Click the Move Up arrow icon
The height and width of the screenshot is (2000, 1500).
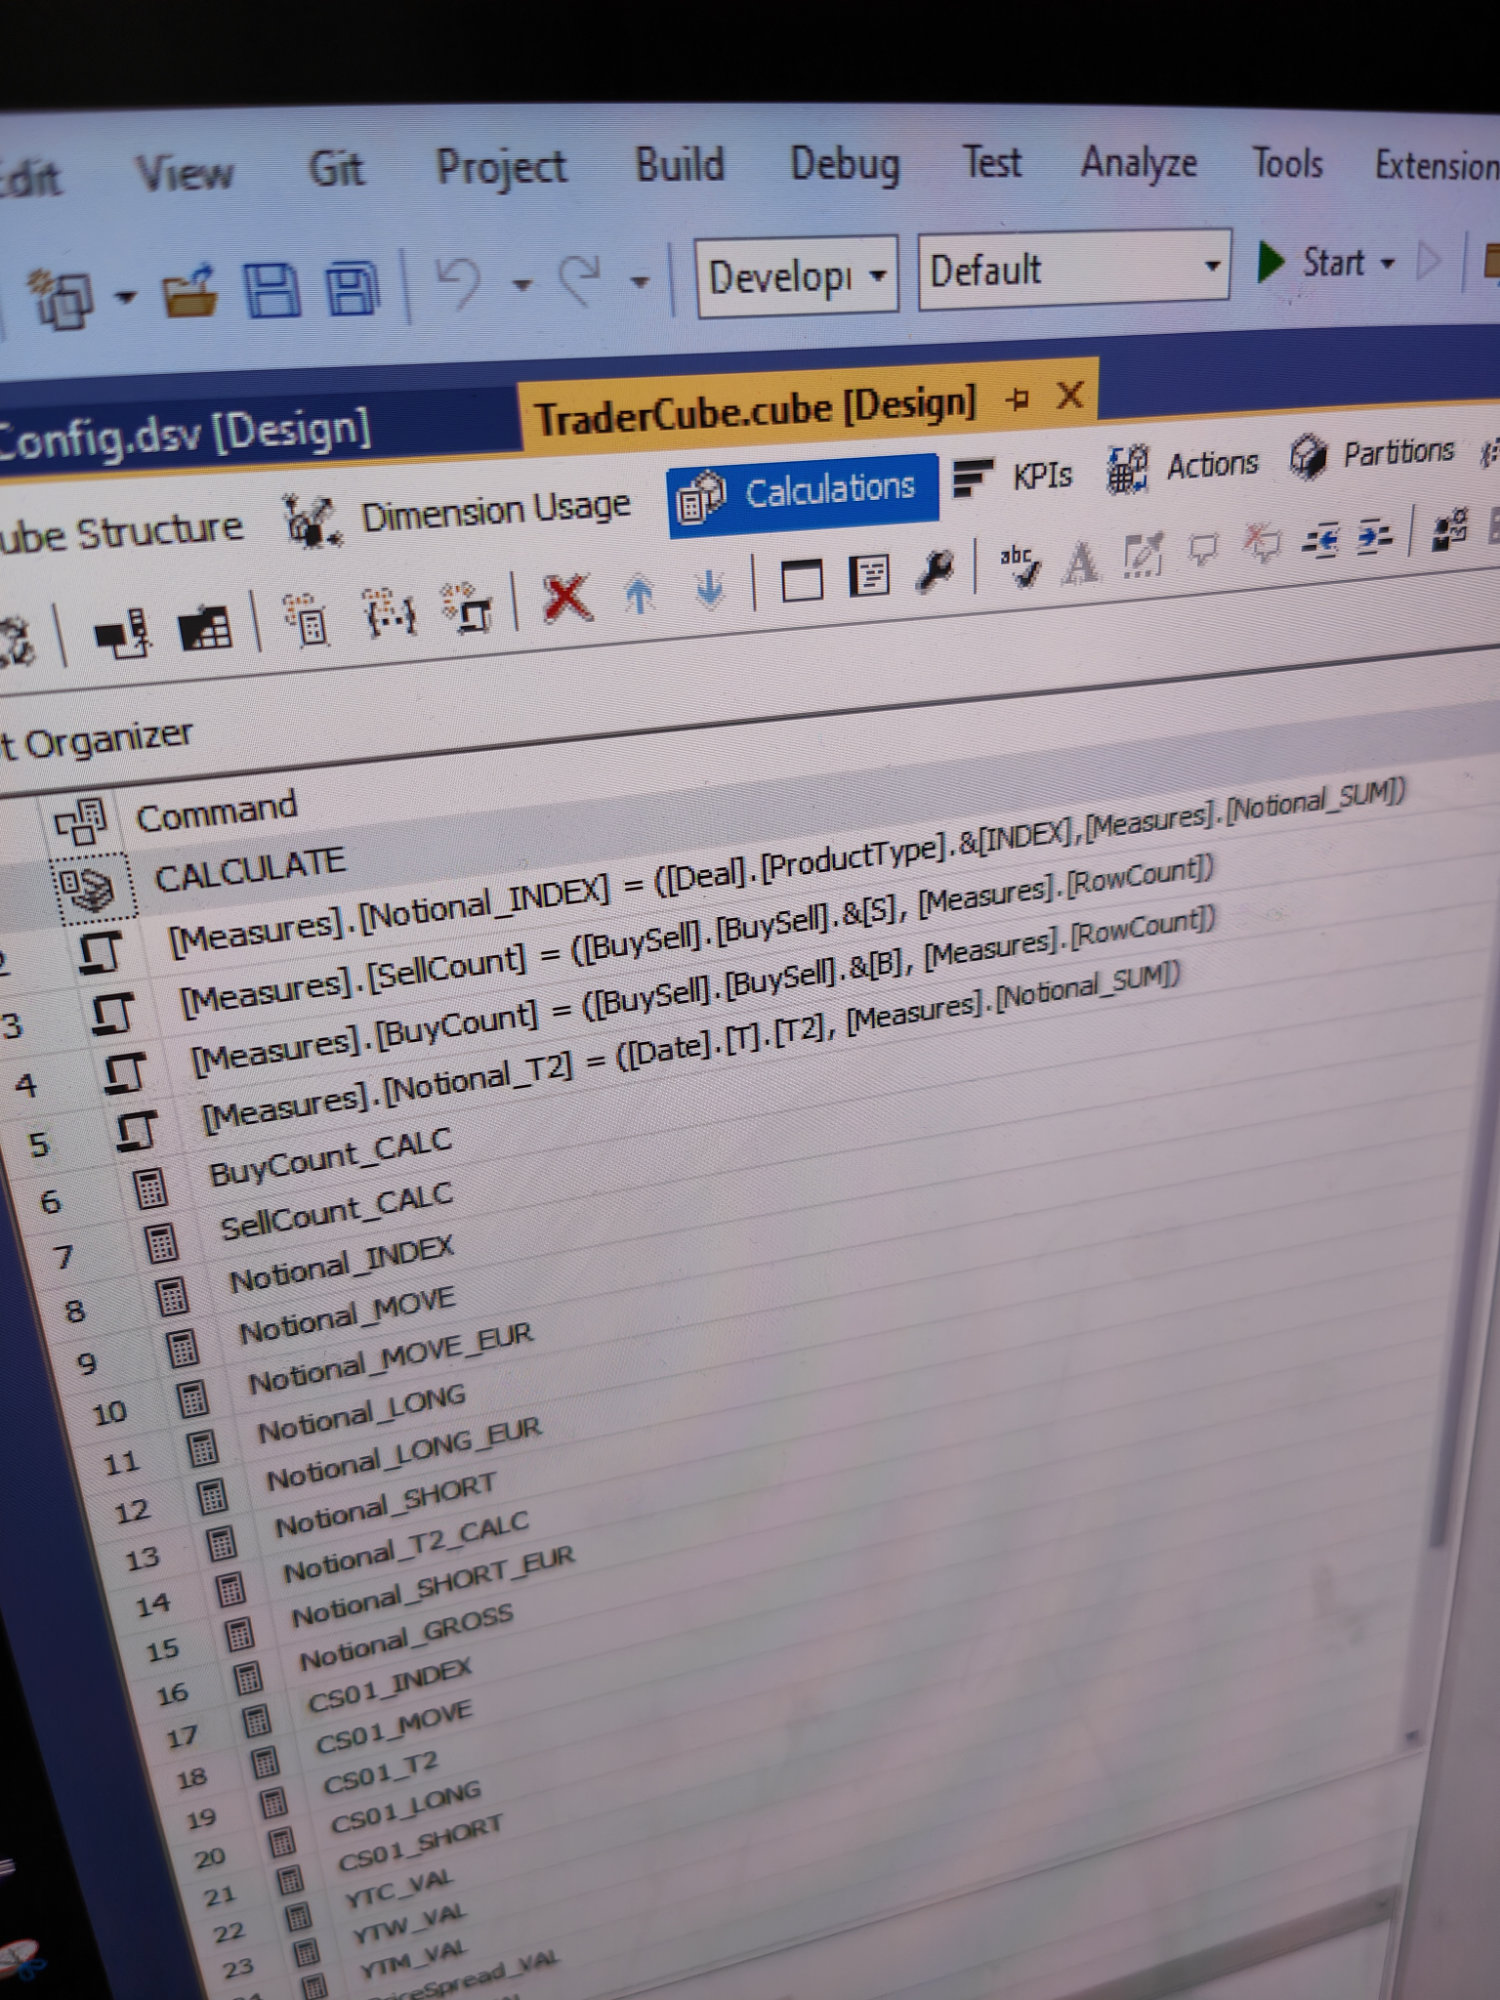(639, 594)
